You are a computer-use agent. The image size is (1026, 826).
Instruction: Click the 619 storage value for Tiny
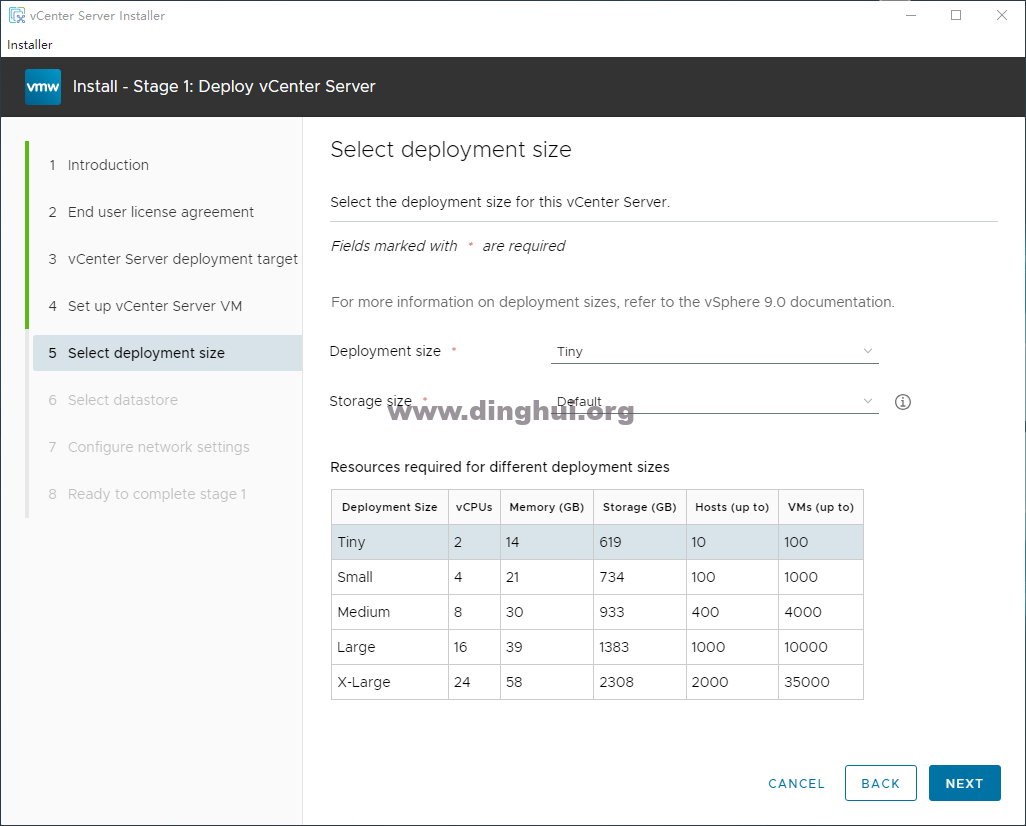pos(610,542)
